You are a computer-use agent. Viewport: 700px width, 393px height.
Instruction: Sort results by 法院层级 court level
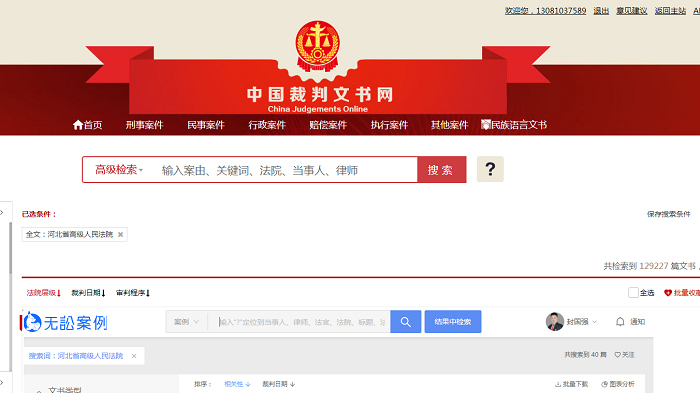point(43,293)
